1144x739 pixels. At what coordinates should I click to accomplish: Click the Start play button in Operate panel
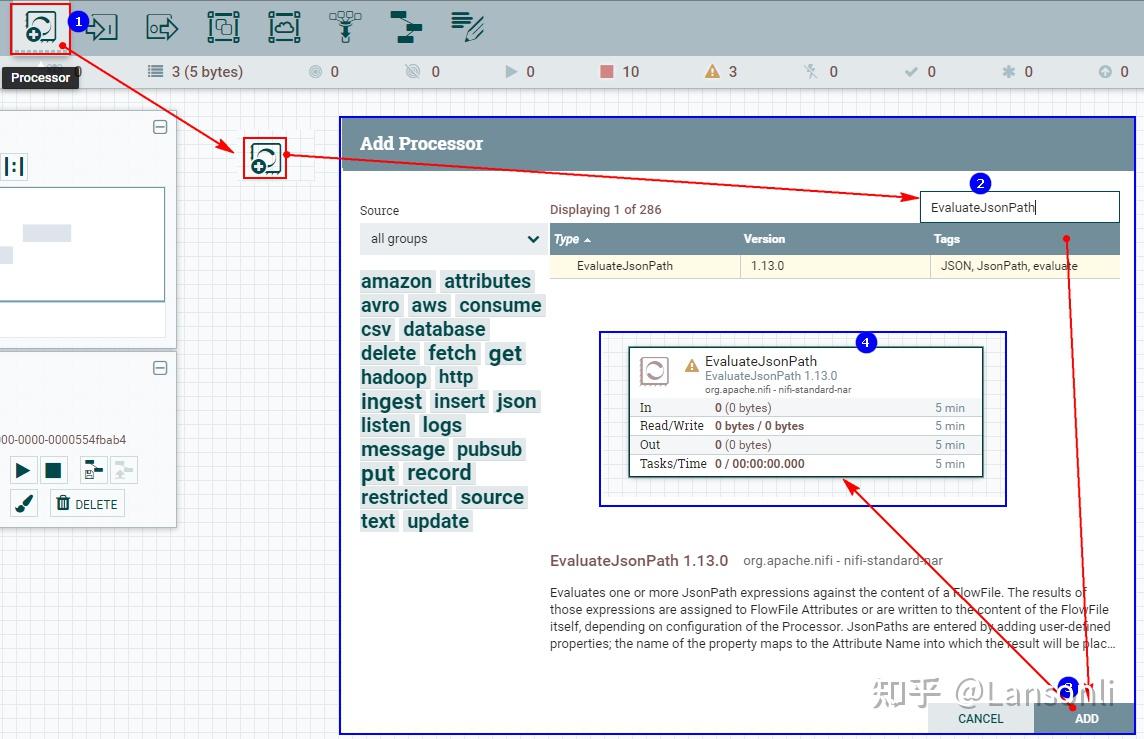coord(23,471)
